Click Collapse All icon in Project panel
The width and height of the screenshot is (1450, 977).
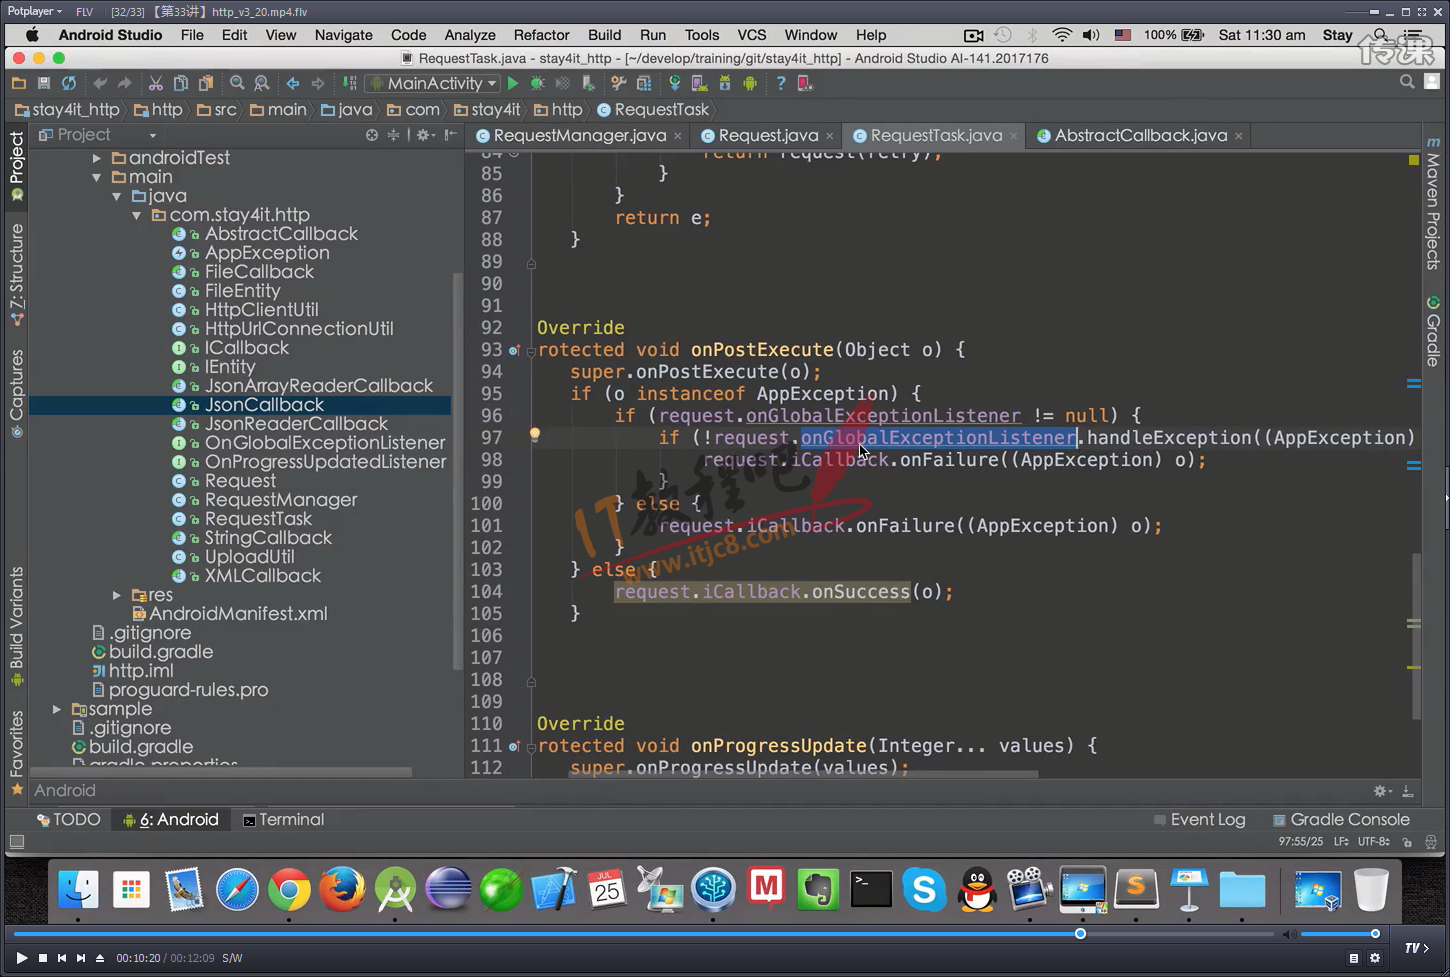tap(394, 135)
